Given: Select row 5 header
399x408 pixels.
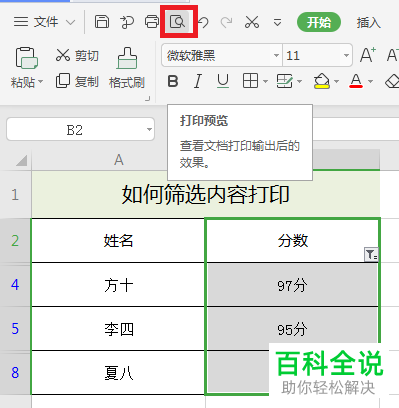Looking at the screenshot, I should tap(15, 329).
